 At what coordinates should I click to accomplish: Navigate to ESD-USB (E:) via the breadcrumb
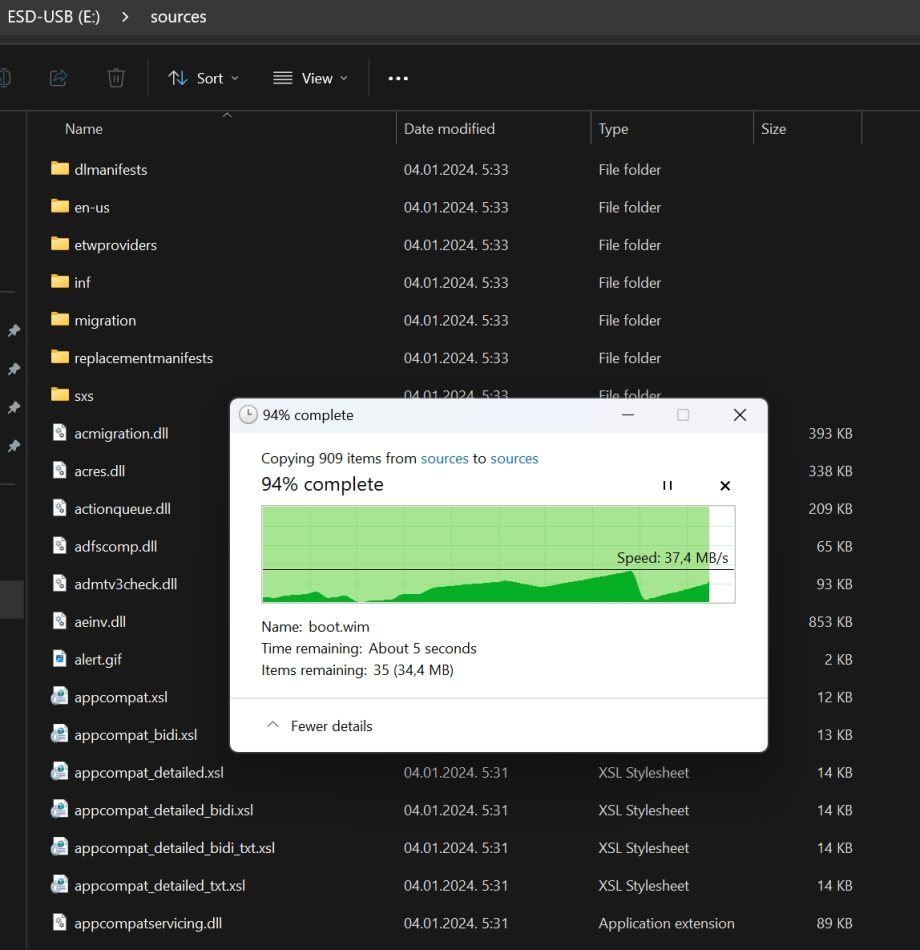[54, 16]
